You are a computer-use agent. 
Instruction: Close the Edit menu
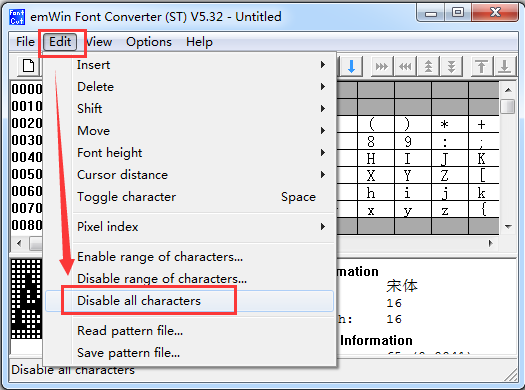tap(60, 42)
